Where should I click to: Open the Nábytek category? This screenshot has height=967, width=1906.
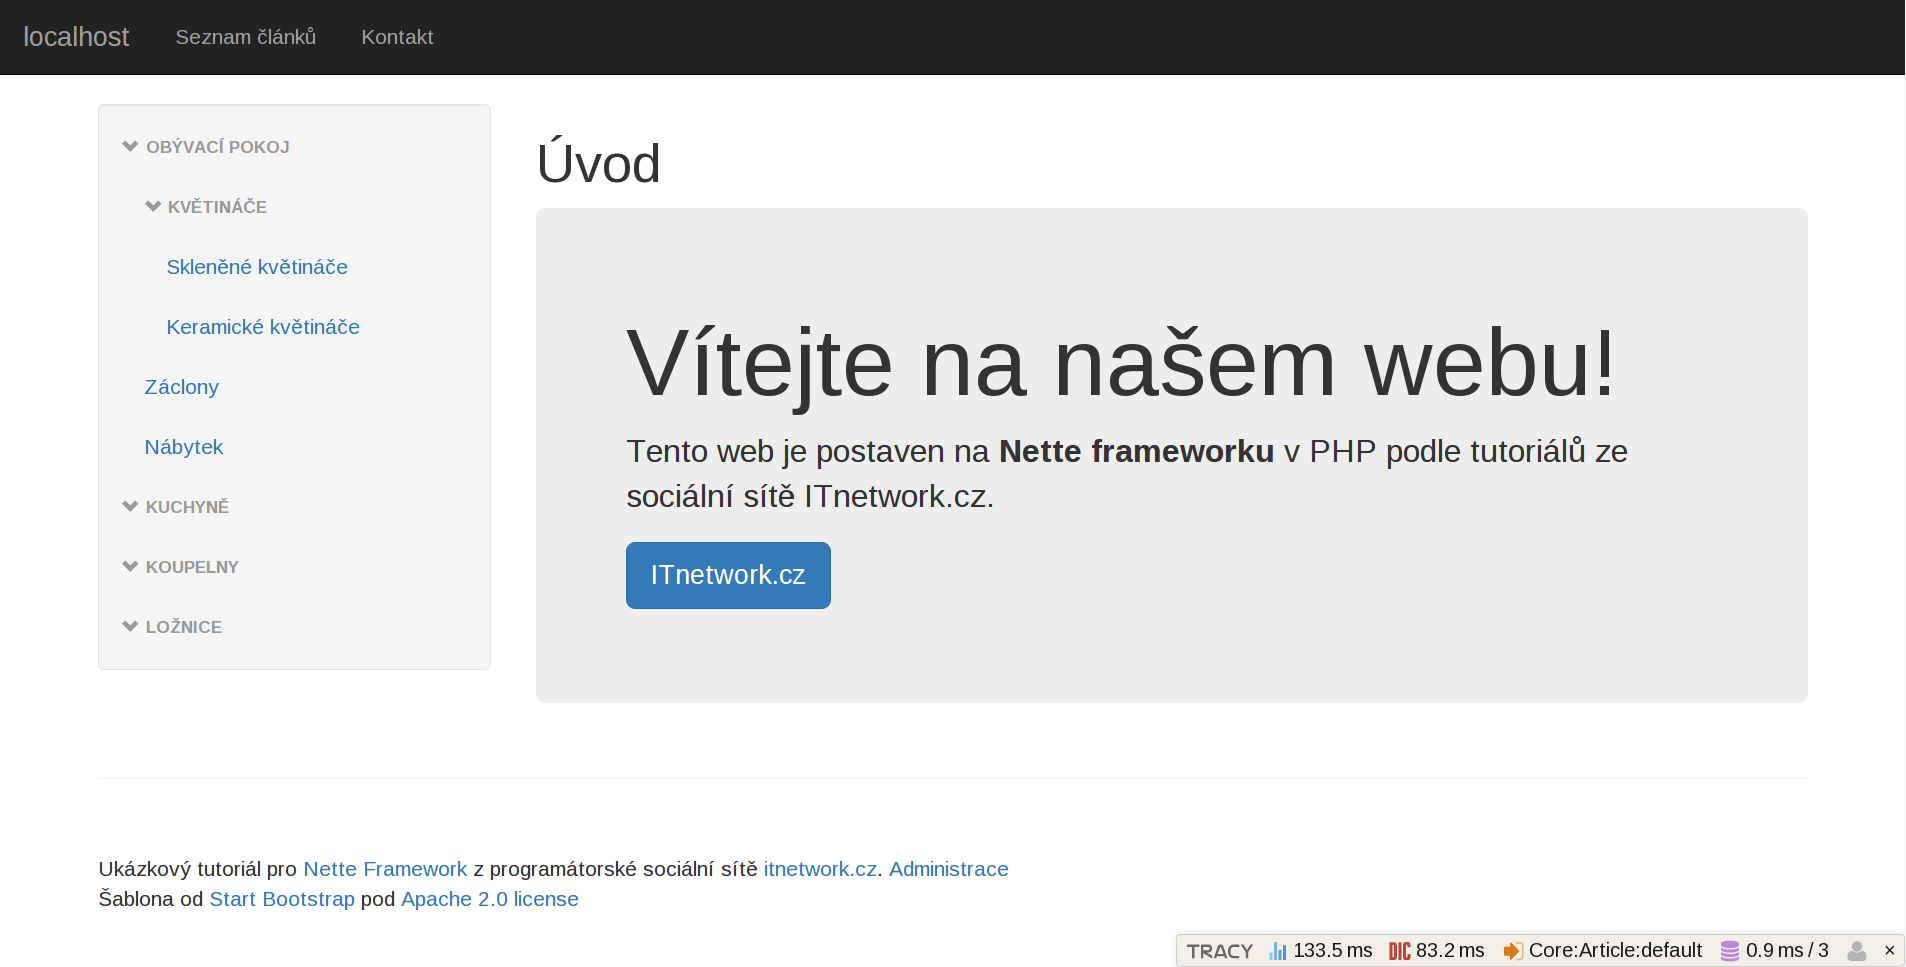pos(184,447)
